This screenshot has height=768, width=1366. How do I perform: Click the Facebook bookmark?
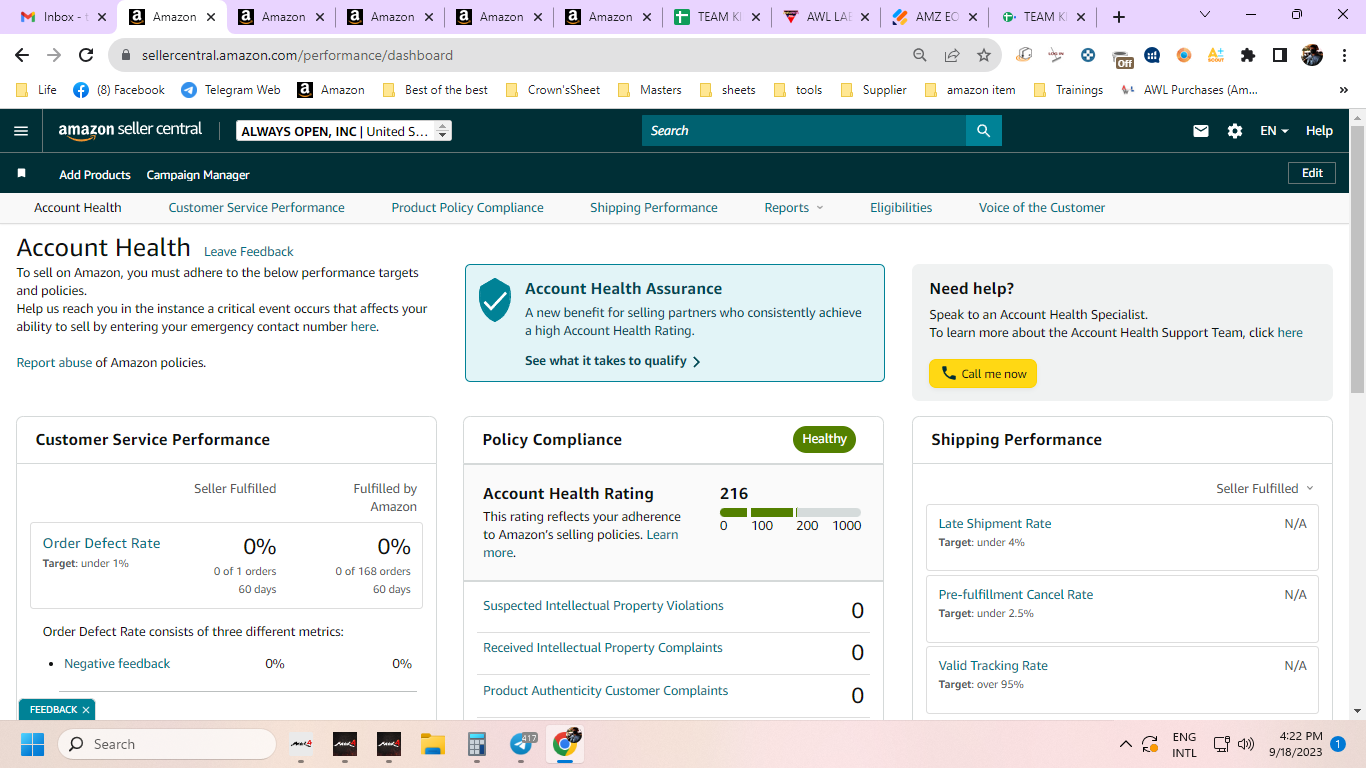[119, 90]
